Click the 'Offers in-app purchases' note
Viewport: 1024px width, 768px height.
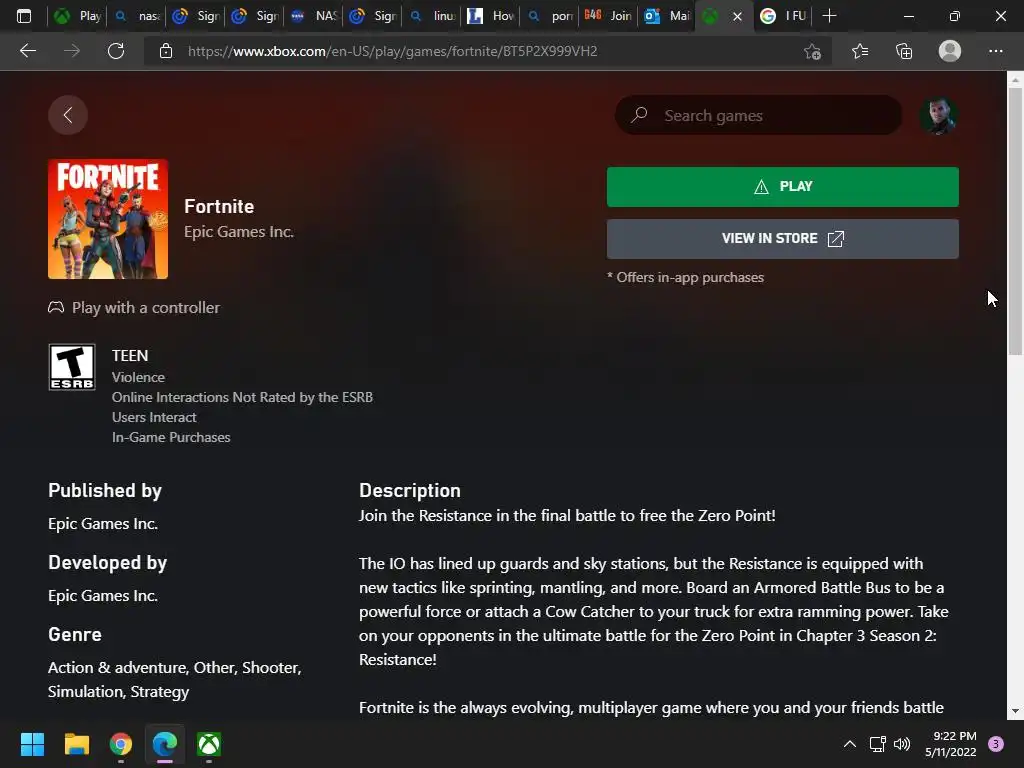(686, 278)
